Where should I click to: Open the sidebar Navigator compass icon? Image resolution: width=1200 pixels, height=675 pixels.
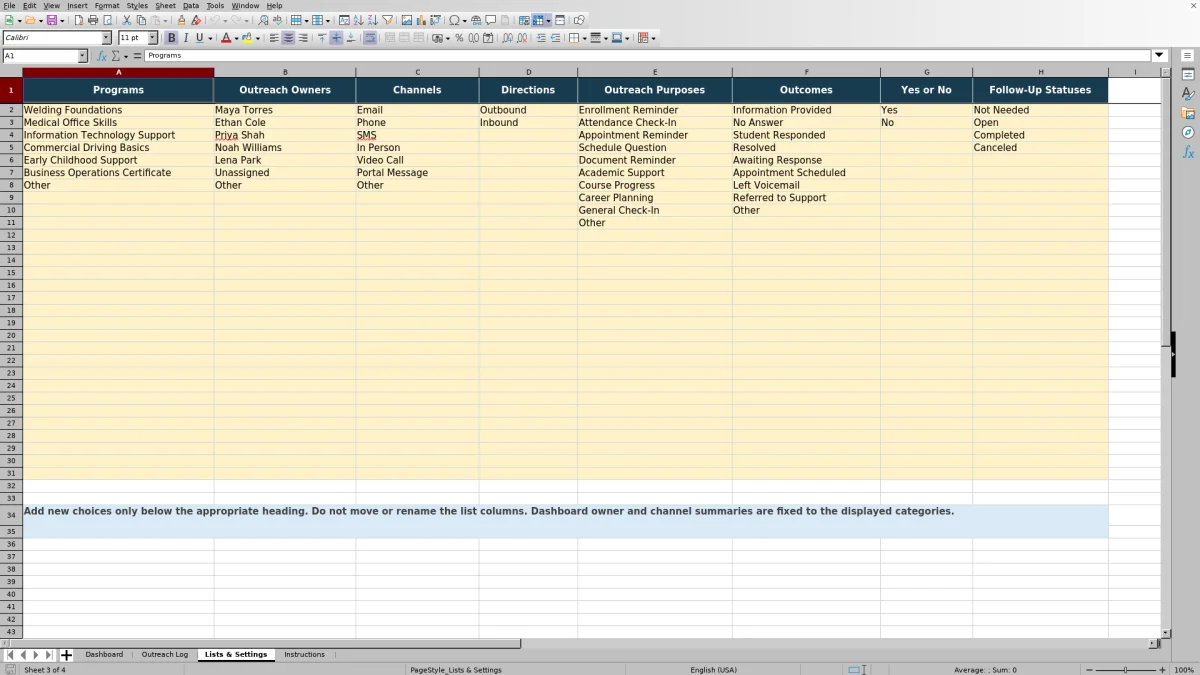coord(1188,132)
